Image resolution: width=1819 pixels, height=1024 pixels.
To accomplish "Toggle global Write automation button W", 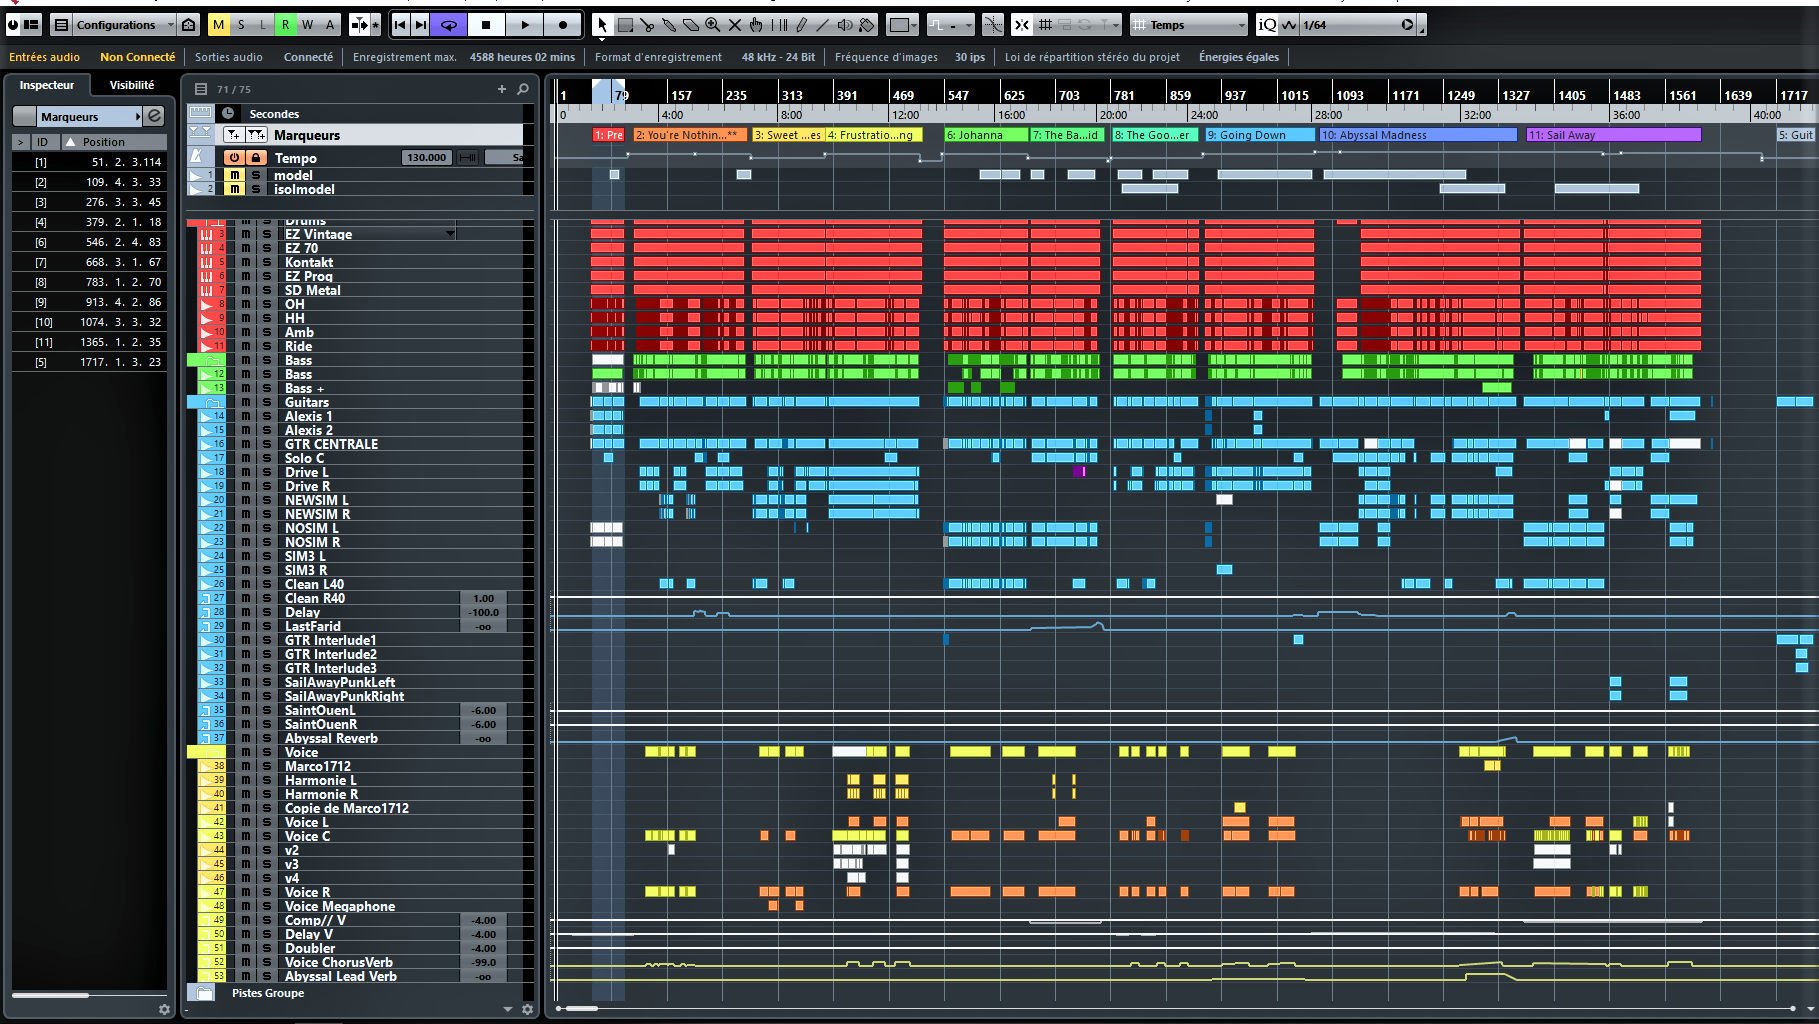I will pyautogui.click(x=307, y=25).
